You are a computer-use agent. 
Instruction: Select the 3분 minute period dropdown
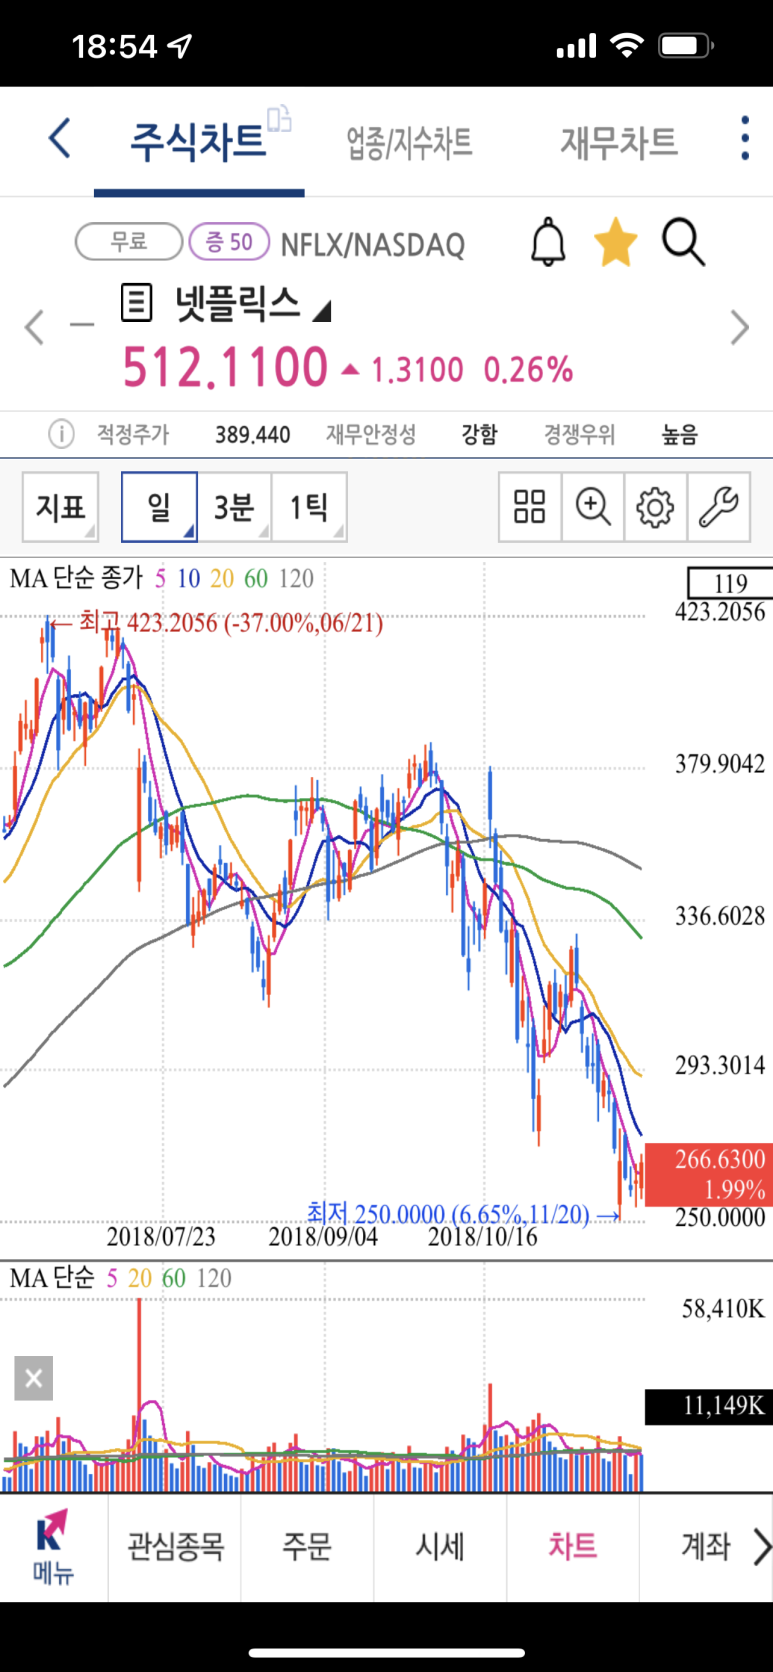pos(234,507)
